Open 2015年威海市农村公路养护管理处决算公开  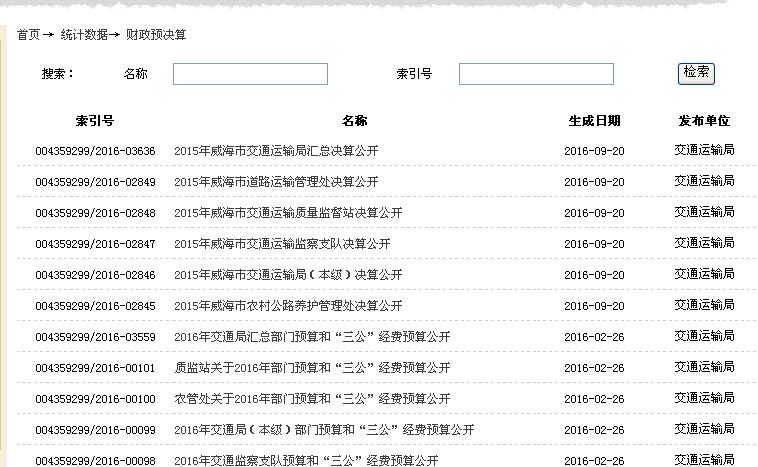[x=288, y=306]
